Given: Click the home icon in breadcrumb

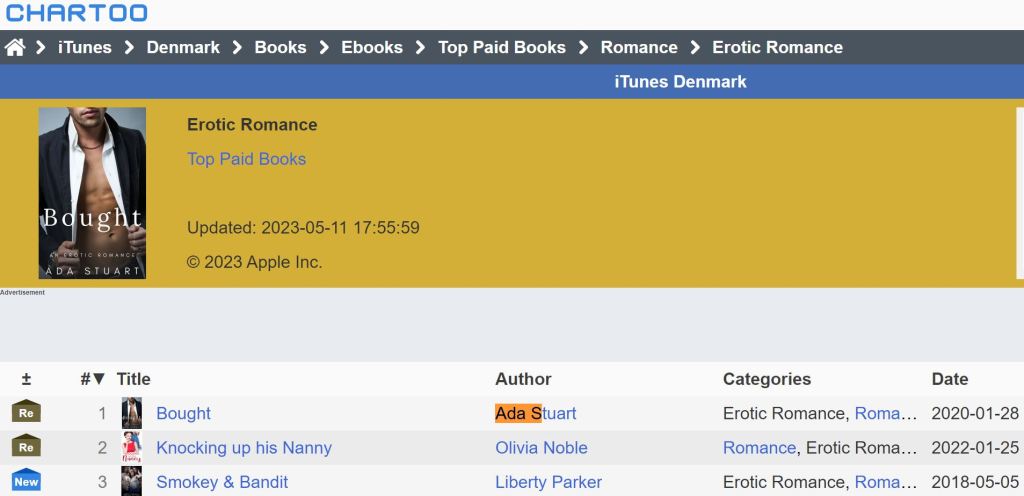Looking at the screenshot, I should (15, 47).
